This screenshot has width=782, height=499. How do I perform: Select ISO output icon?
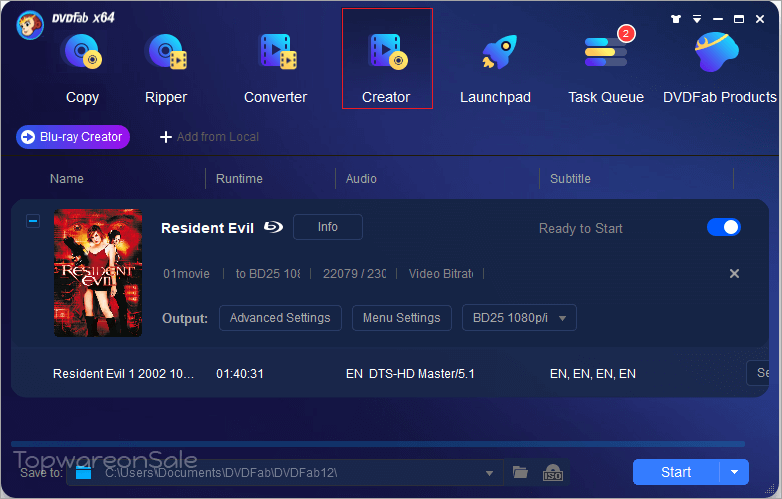pyautogui.click(x=553, y=472)
